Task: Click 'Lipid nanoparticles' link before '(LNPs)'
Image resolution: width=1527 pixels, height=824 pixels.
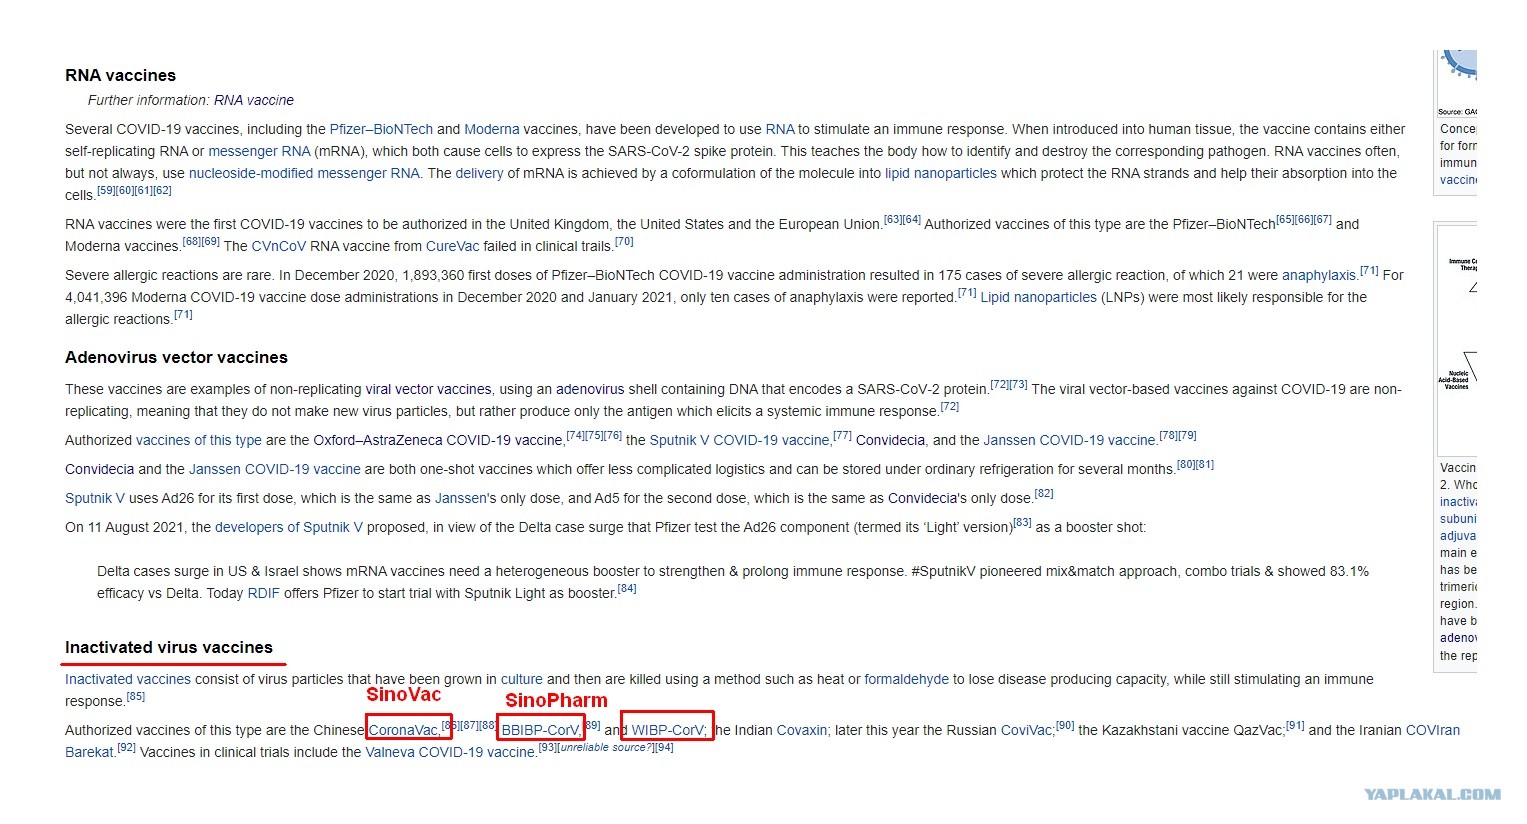Action: coord(1039,297)
